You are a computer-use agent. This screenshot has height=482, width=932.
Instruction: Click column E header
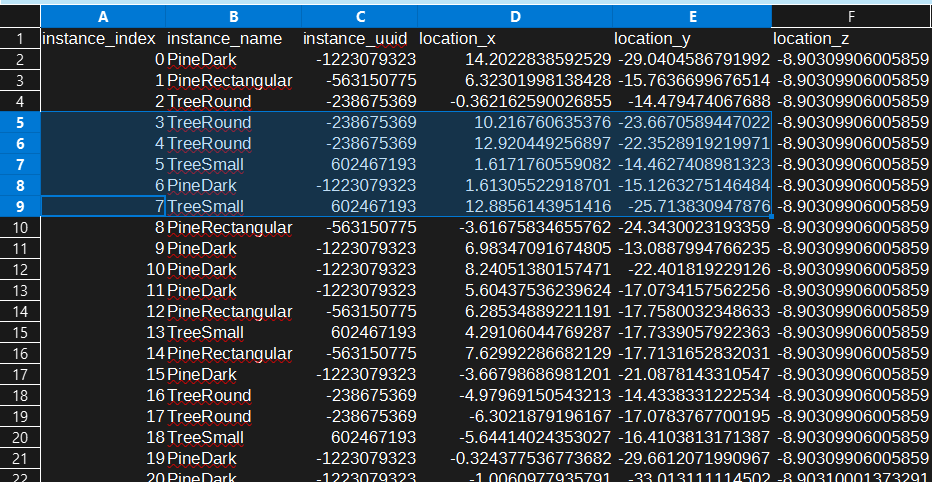691,17
